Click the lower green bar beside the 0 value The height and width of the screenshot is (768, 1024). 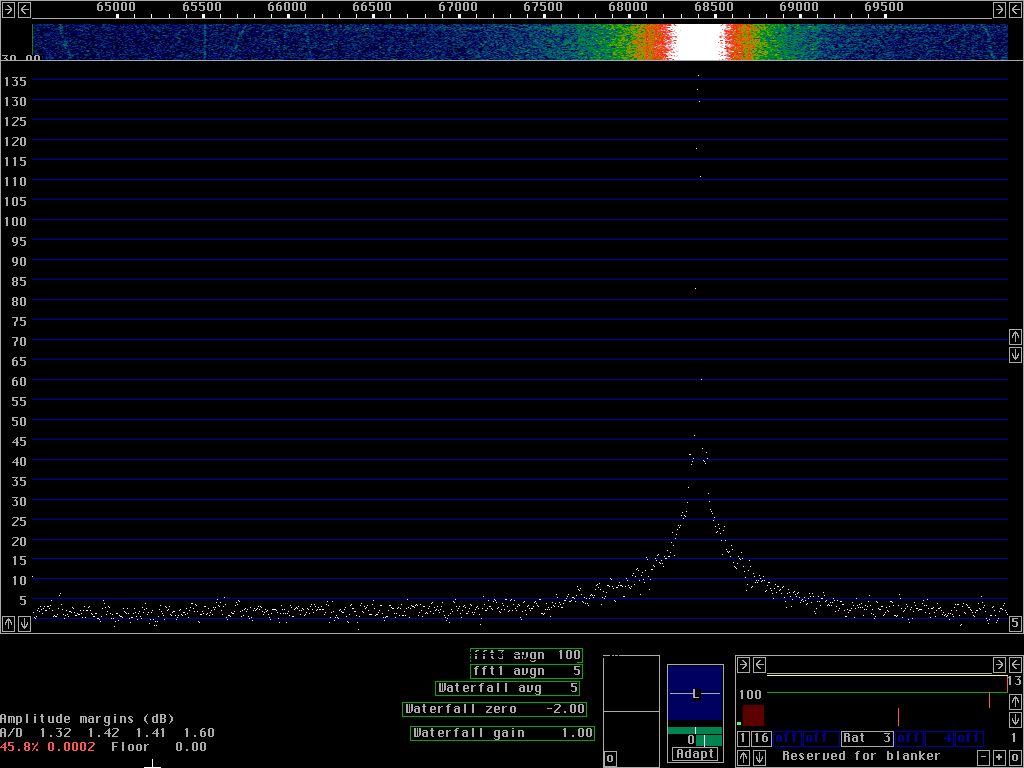[709, 741]
